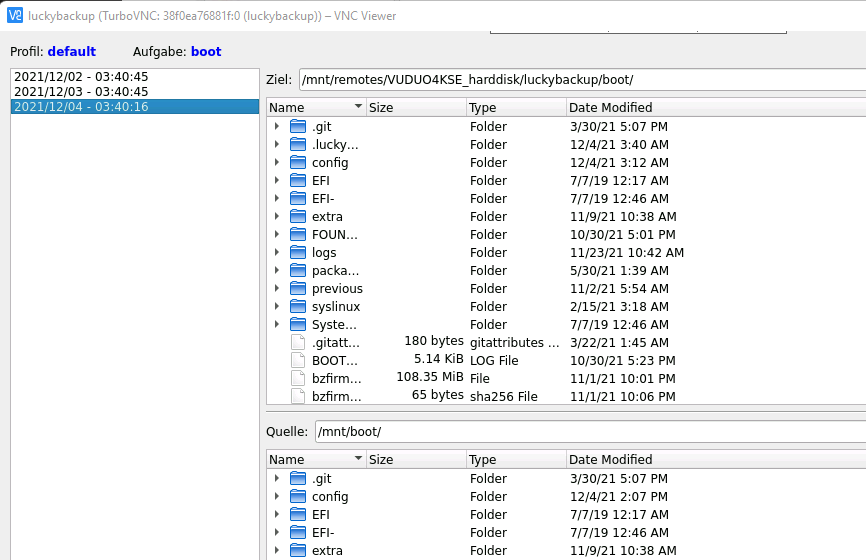Sort Ziel list by Date Modified column
Screen dimensions: 866x560
716,107
